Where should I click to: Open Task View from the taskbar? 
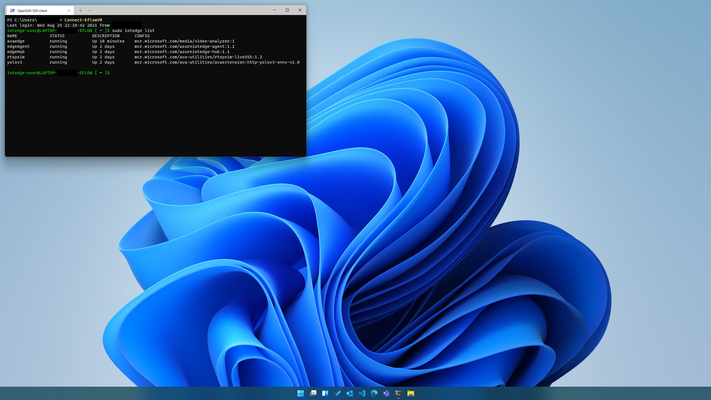[313, 393]
